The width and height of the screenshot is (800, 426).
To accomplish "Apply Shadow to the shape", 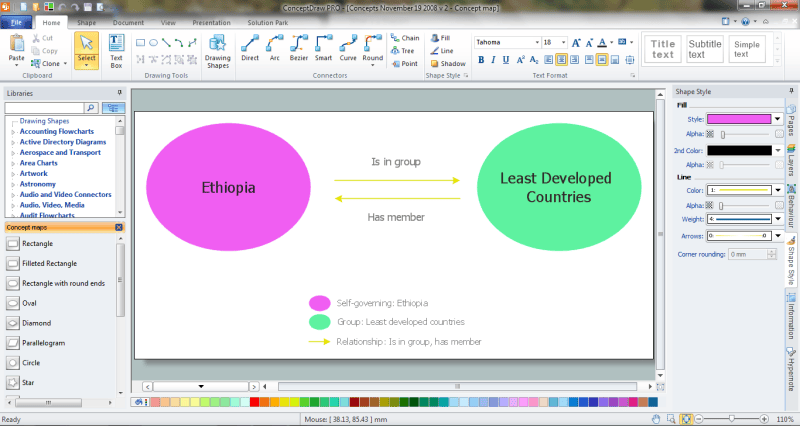I will coord(448,64).
